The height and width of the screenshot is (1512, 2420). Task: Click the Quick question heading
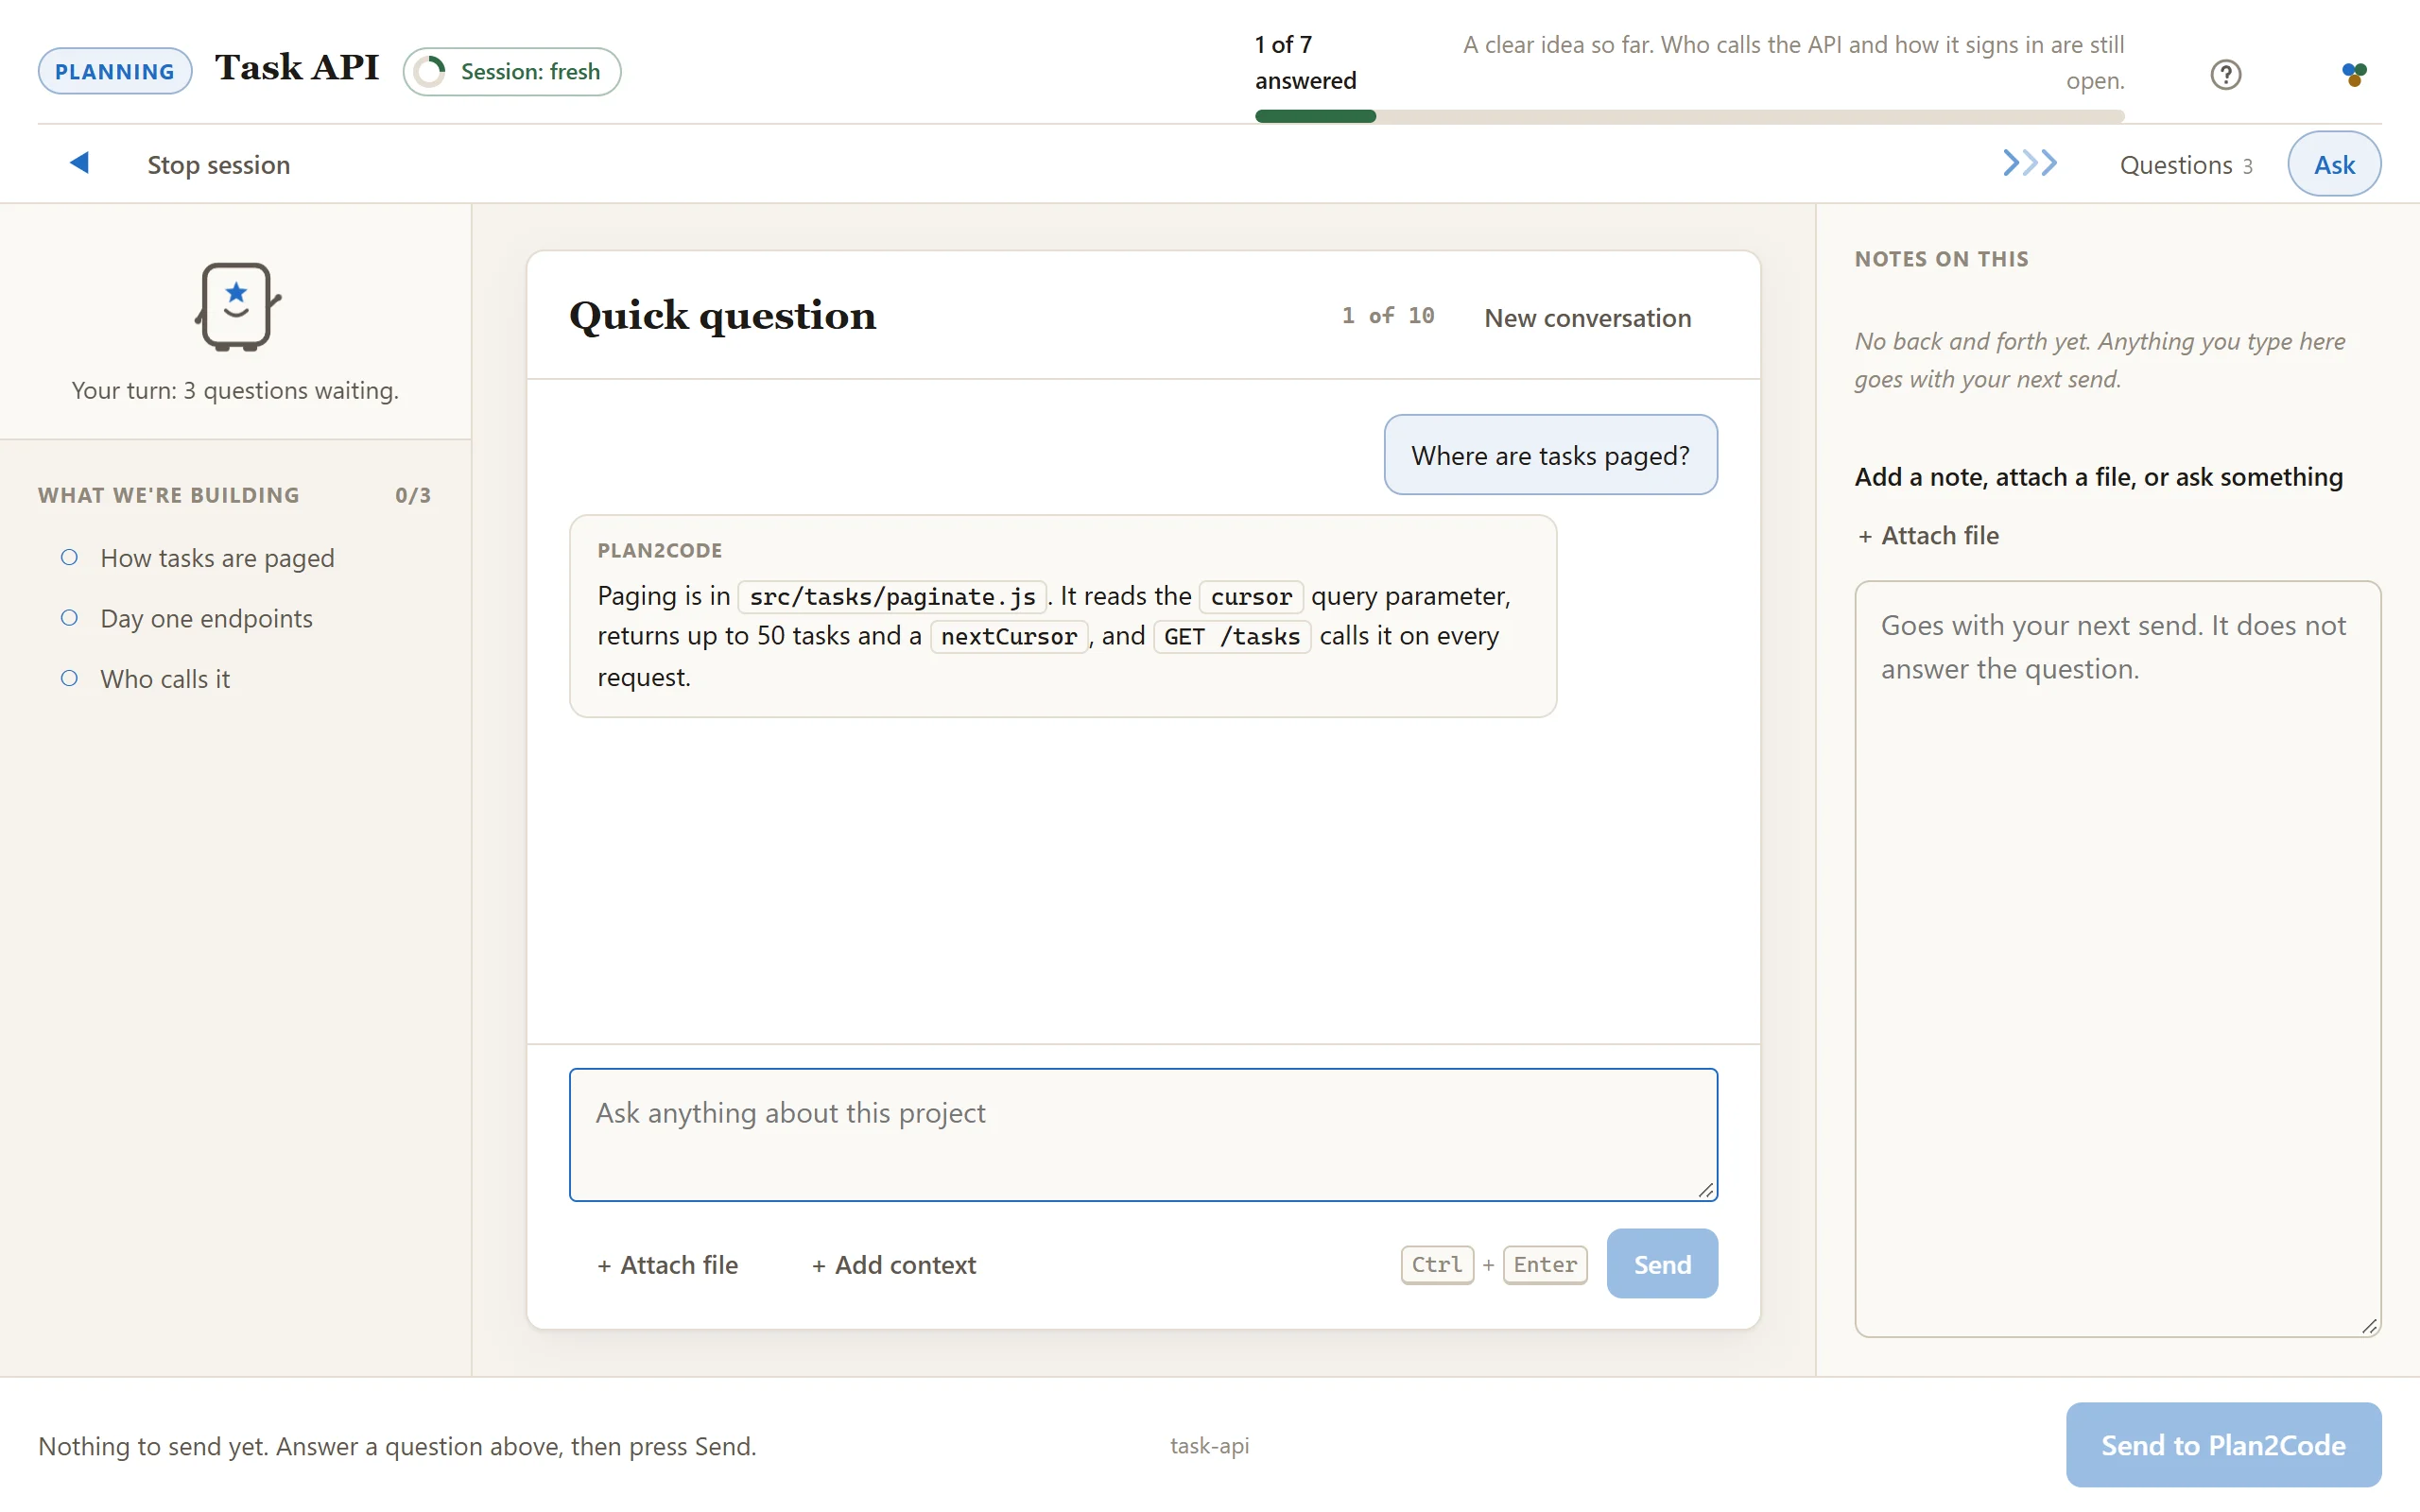[722, 316]
